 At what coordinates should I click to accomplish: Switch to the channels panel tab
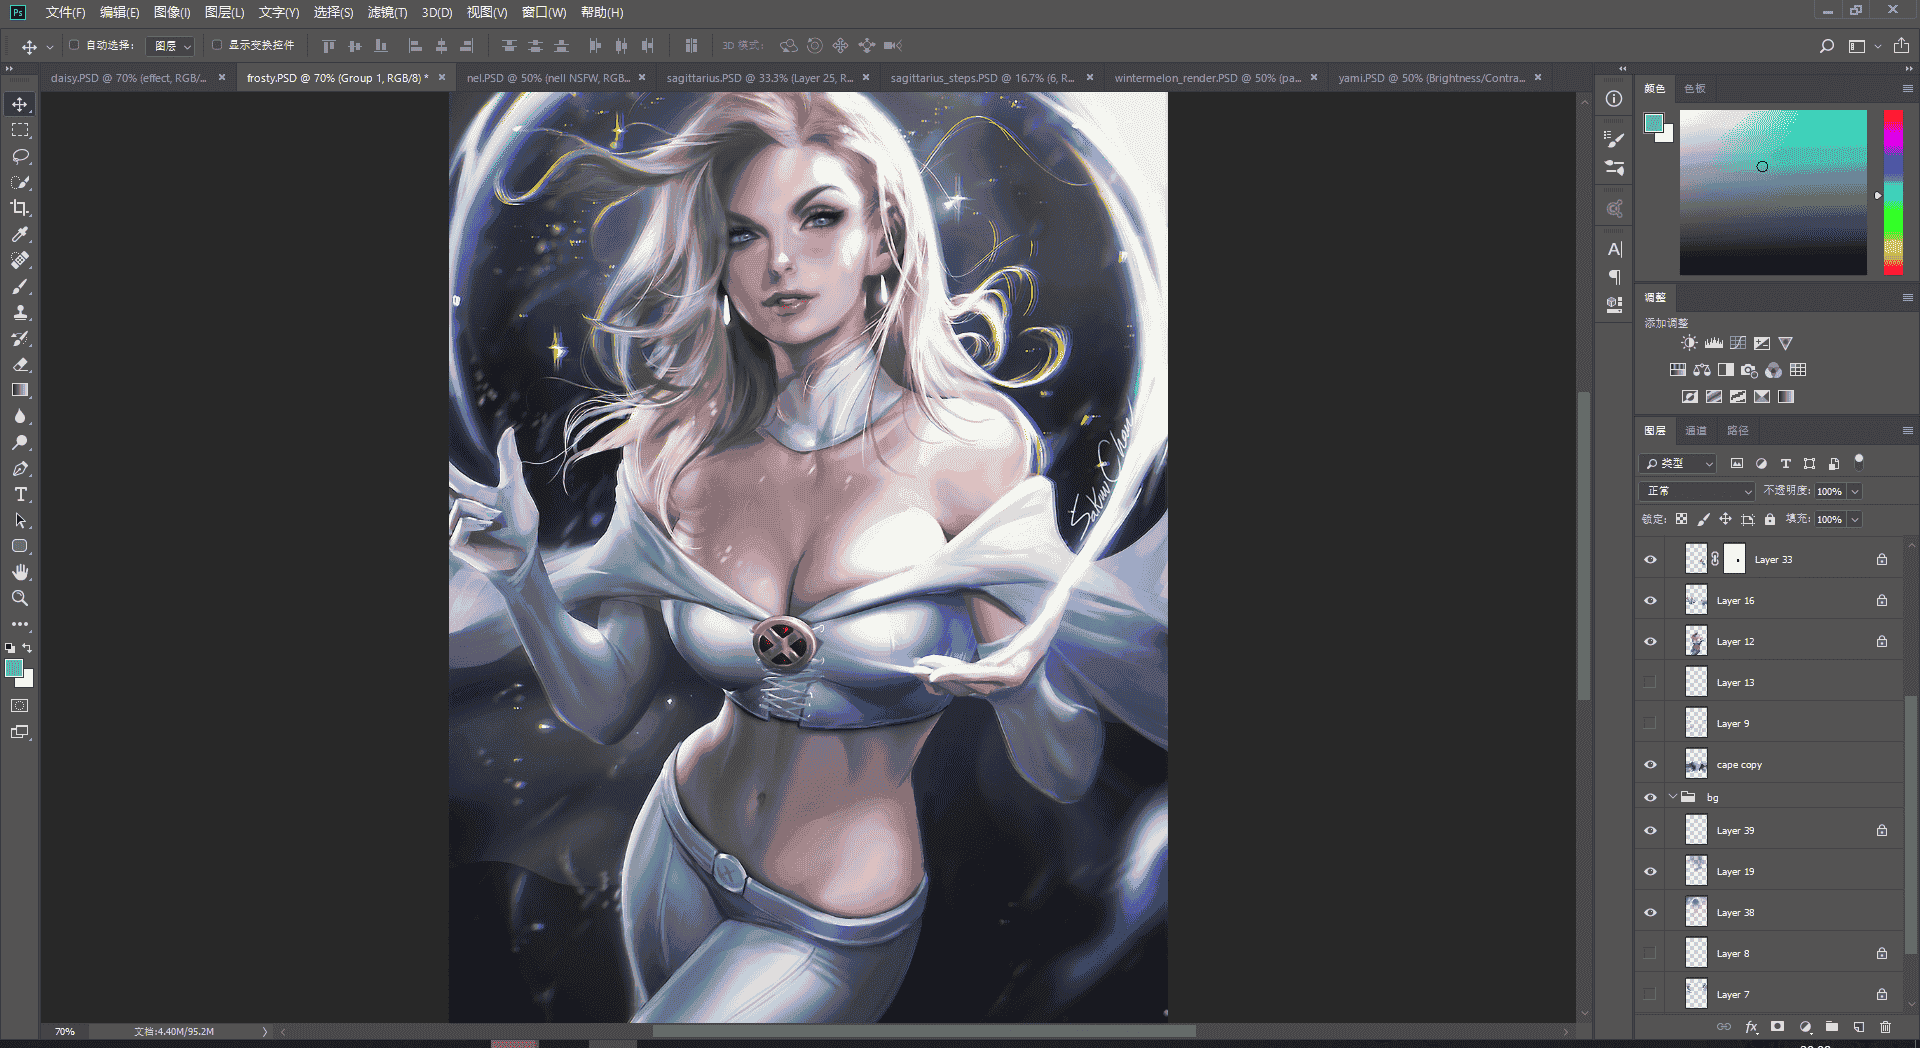(1696, 430)
